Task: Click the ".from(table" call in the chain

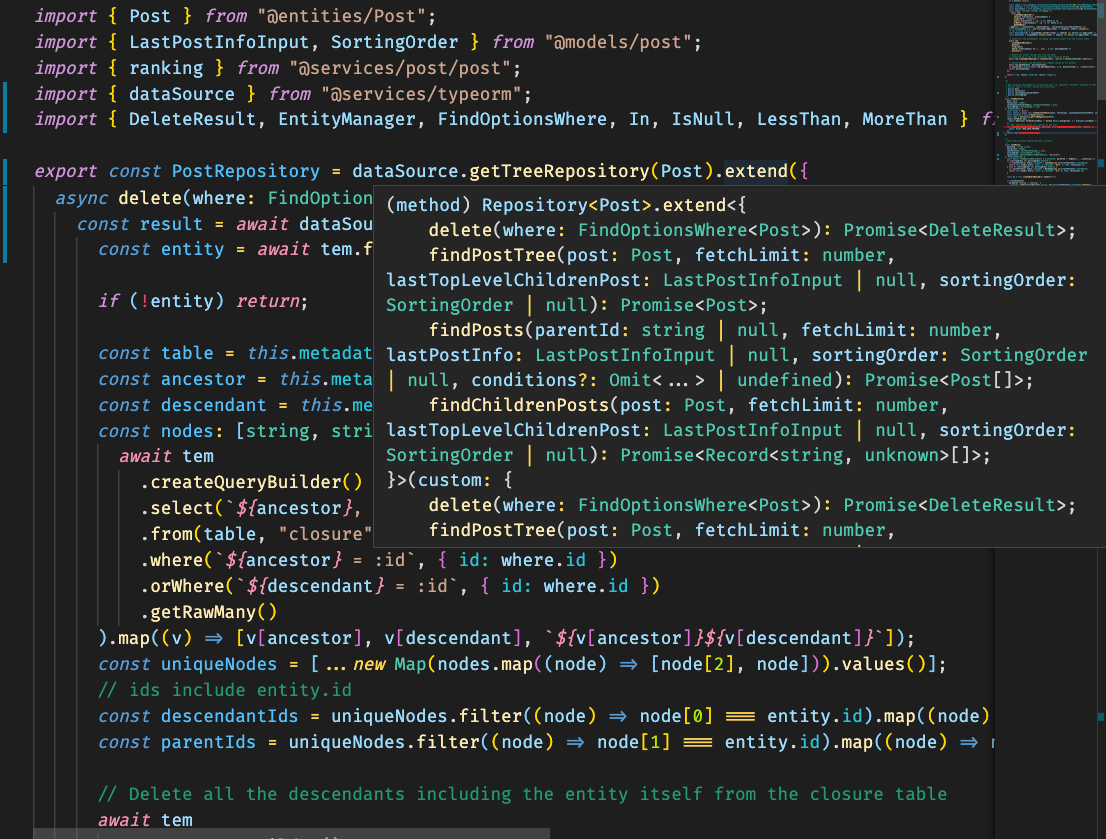Action: click(198, 535)
